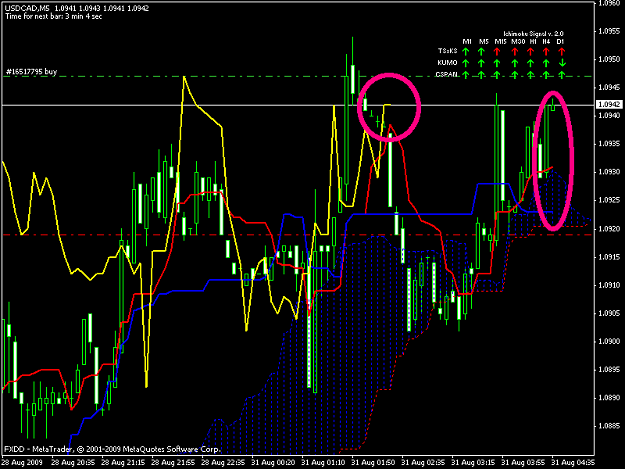Click the KUMO M5 up arrow

pos(481,63)
